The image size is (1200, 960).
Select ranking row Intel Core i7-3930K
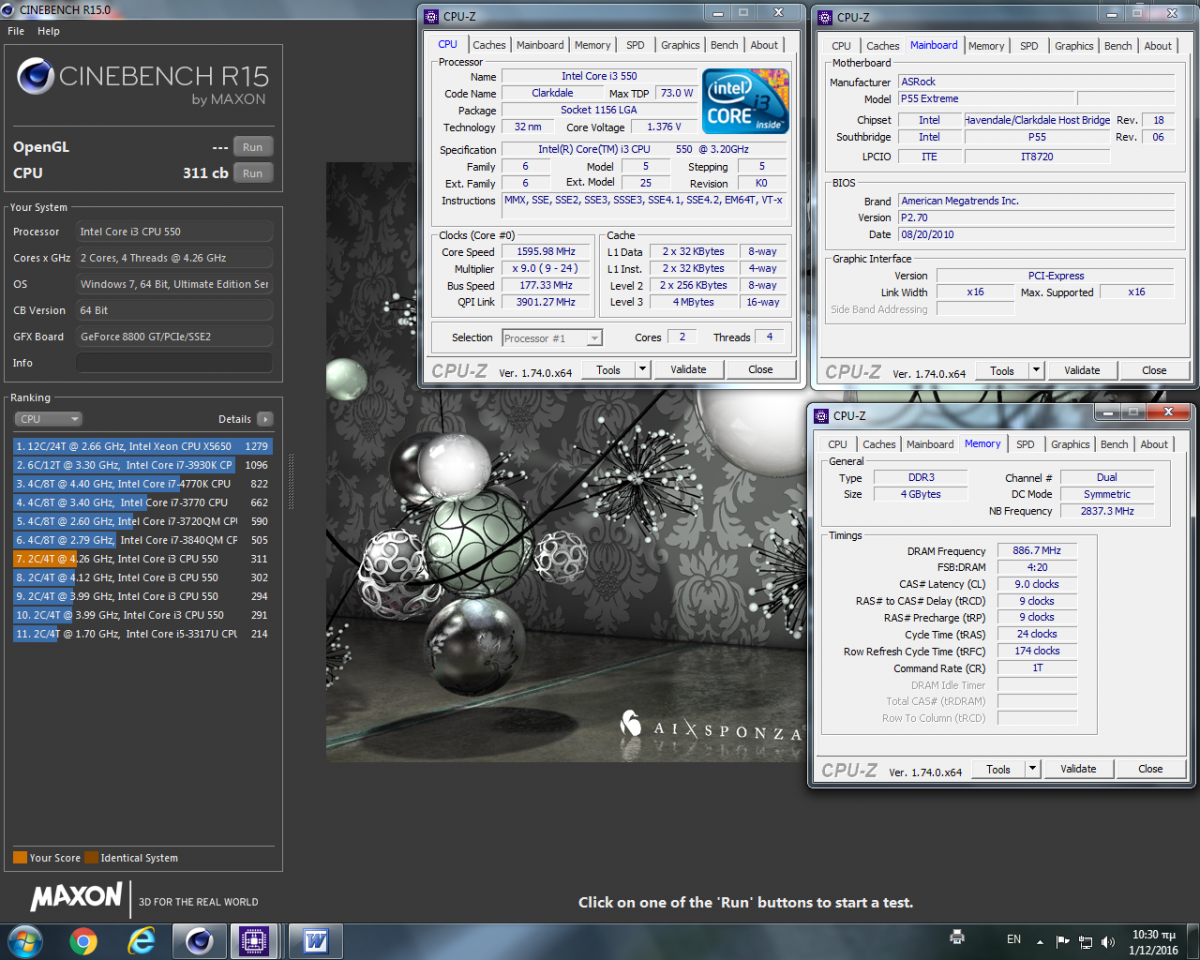pyautogui.click(x=143, y=465)
